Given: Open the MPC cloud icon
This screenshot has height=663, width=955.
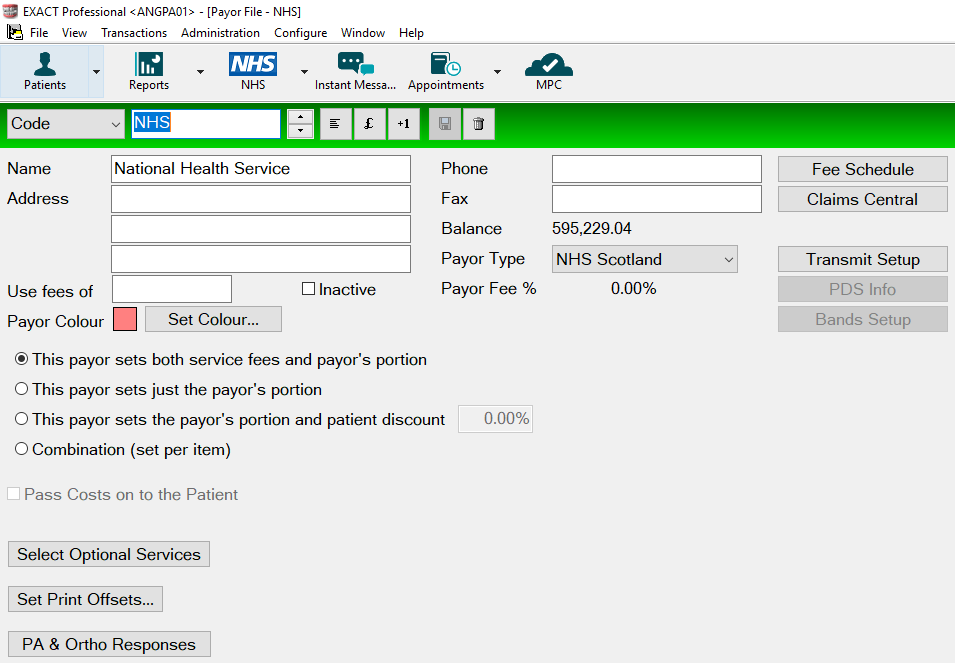Looking at the screenshot, I should 549,71.
